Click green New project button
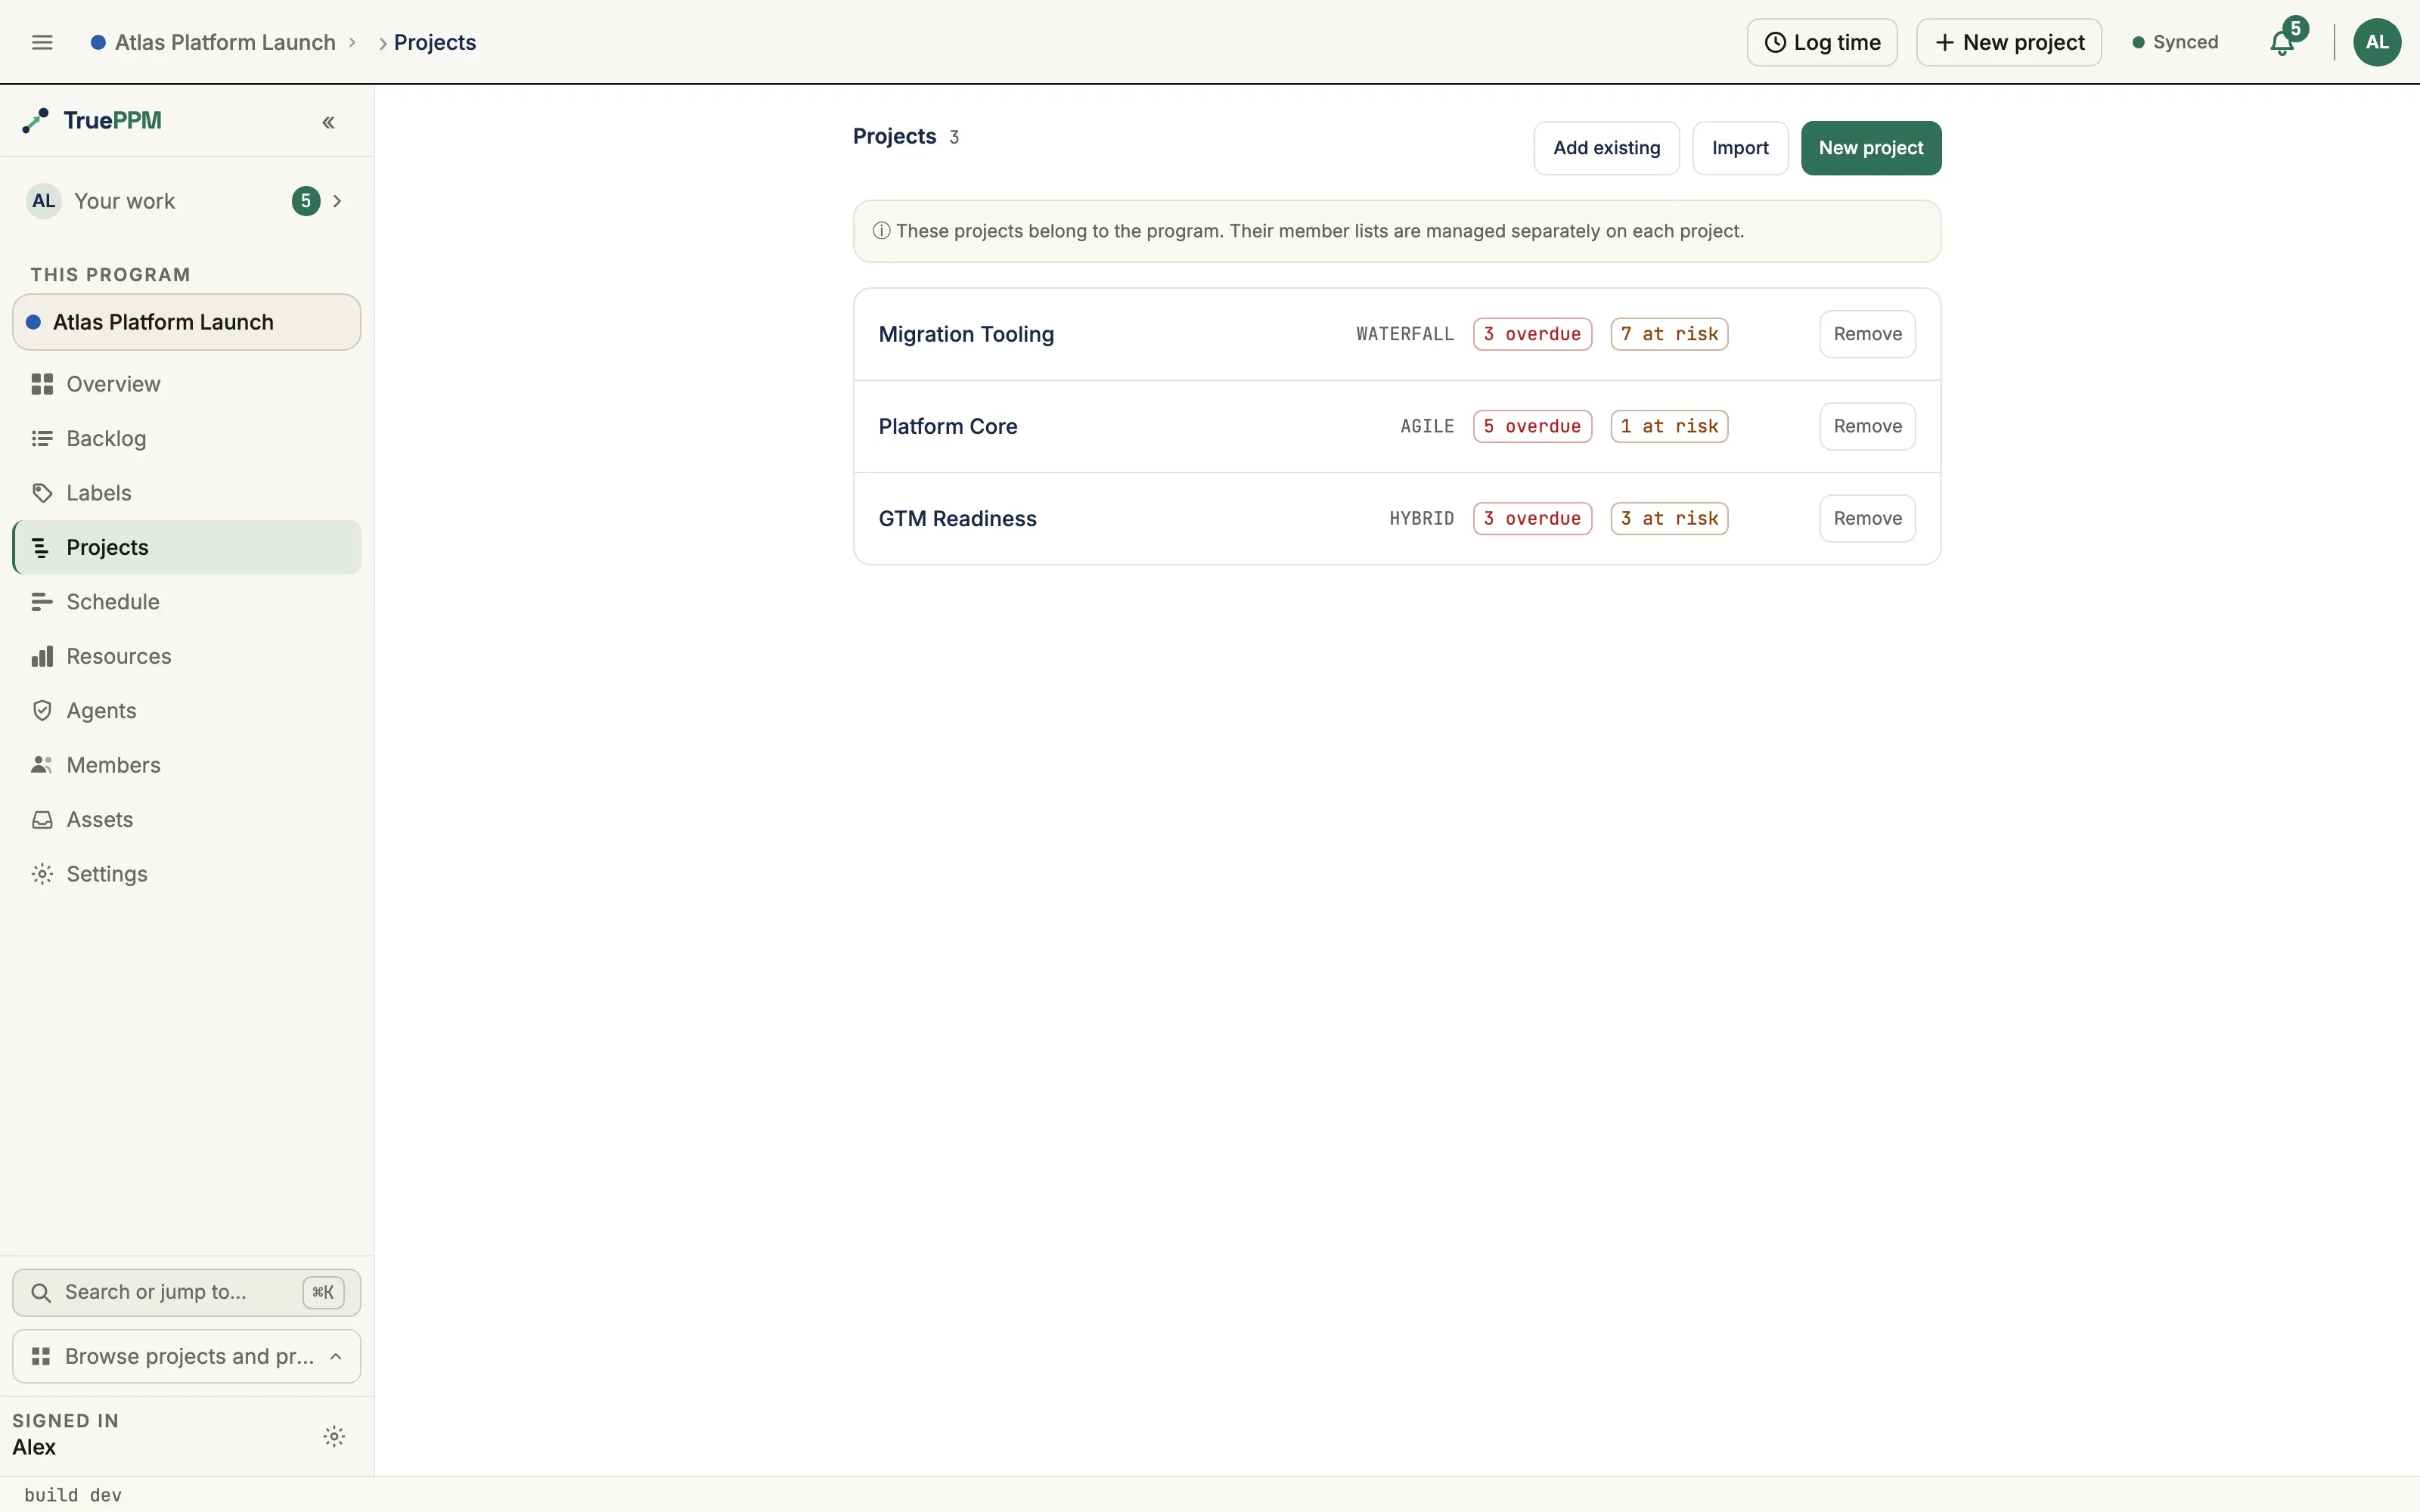Screen dimensions: 2420x1512 pos(1870,148)
